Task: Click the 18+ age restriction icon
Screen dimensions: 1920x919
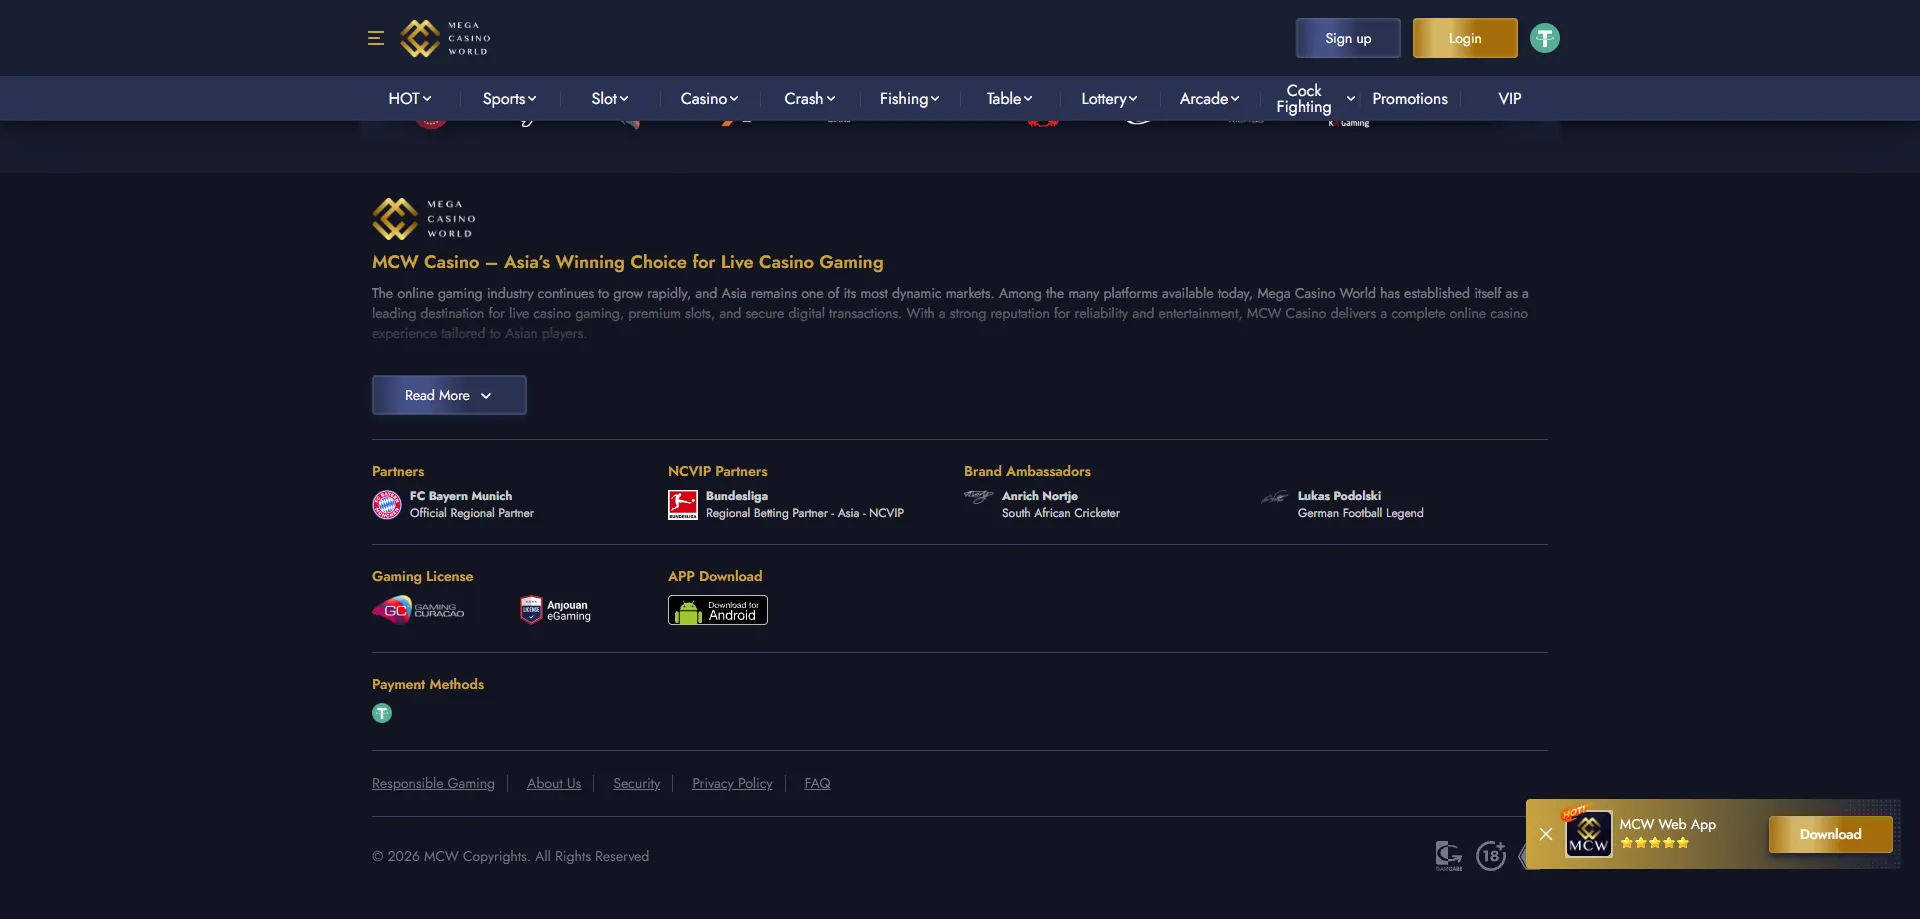Action: 1491,856
